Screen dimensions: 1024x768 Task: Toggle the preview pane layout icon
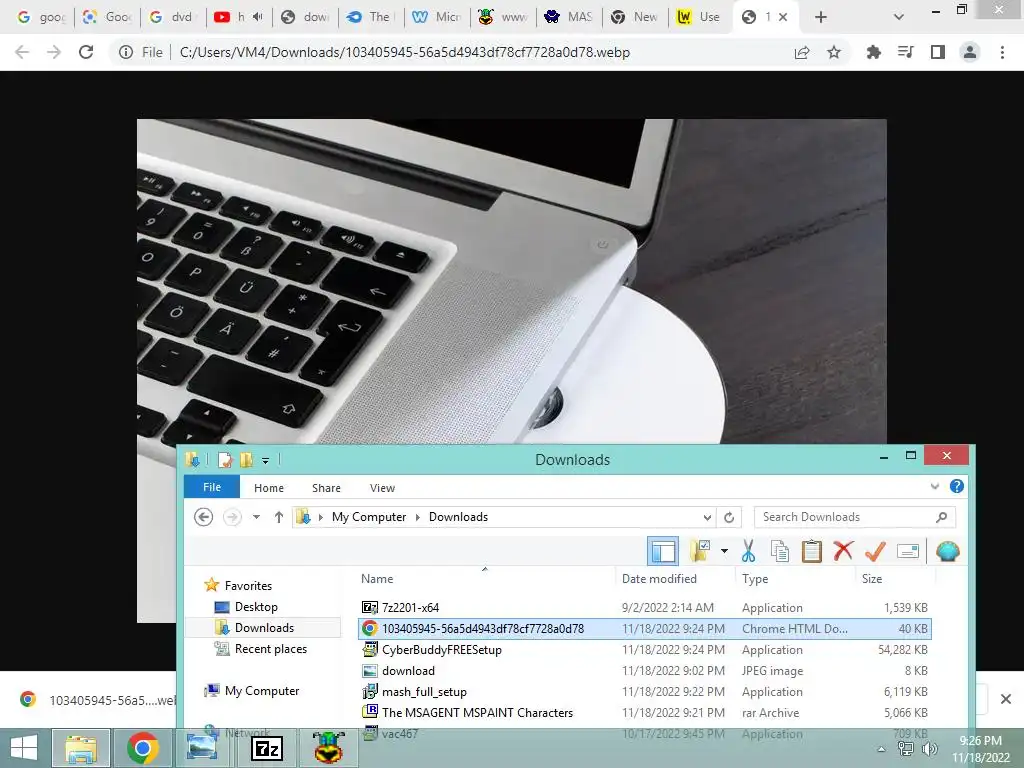[663, 551]
